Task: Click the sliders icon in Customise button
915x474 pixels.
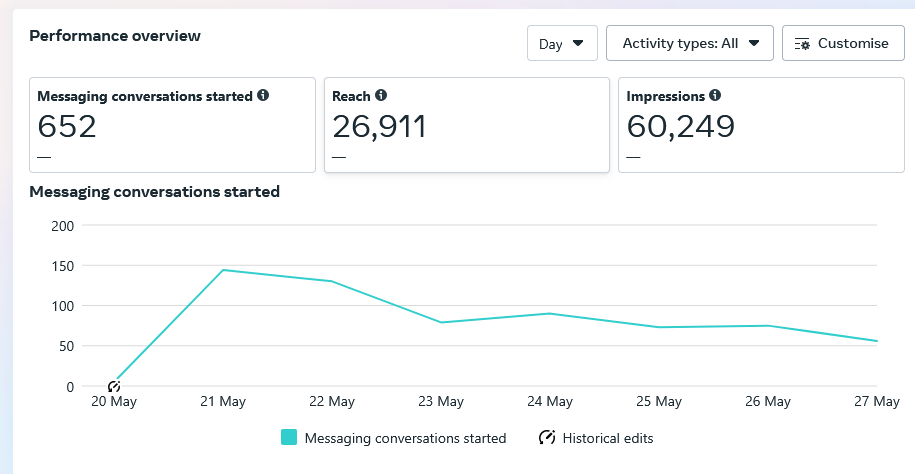Action: point(802,44)
